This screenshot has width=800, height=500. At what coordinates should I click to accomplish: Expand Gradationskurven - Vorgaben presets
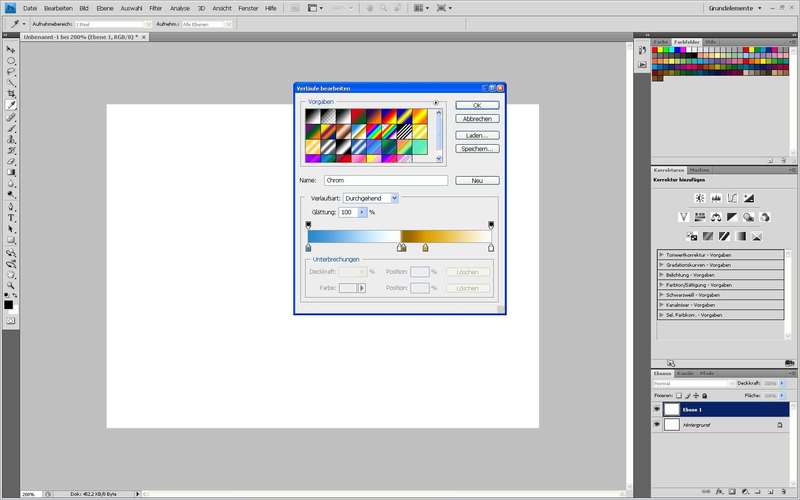point(662,265)
